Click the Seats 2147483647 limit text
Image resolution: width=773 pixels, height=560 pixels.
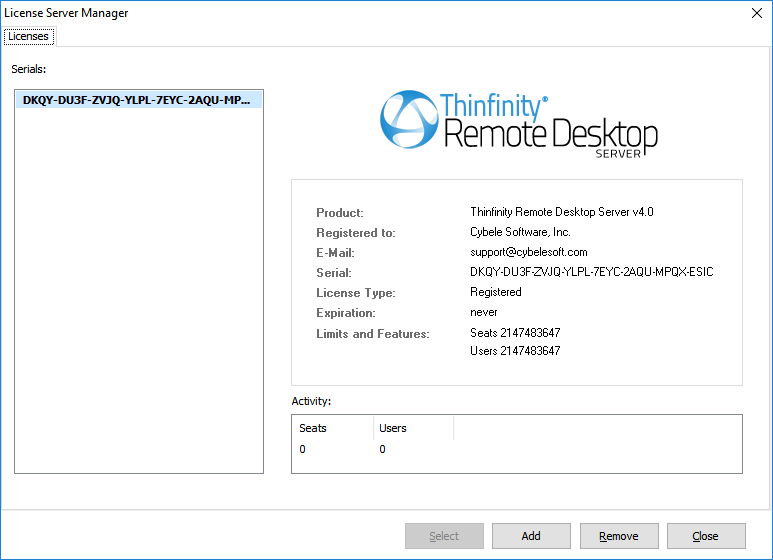click(515, 333)
